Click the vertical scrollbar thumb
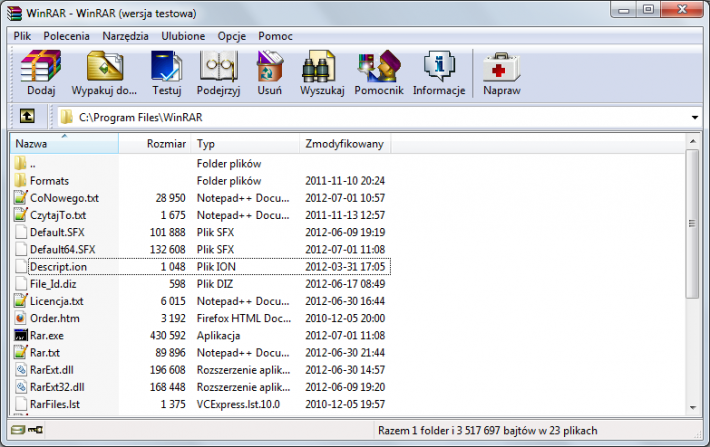710x447 pixels. click(692, 224)
